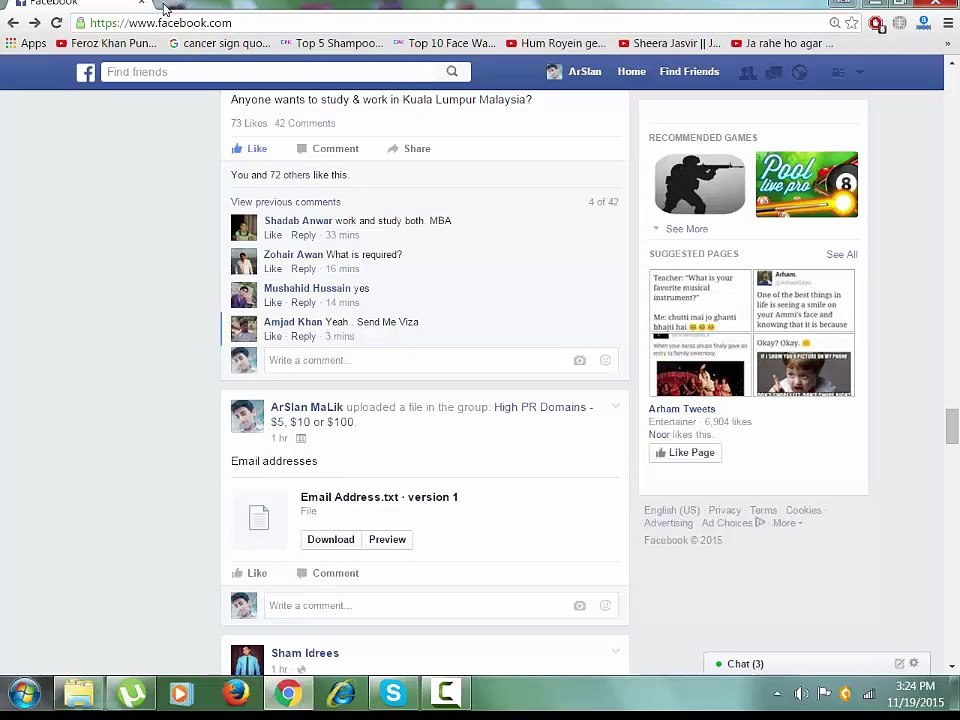This screenshot has height=720, width=960.
Task: Open options arrow on ArSlan MaLik post
Action: [x=615, y=406]
